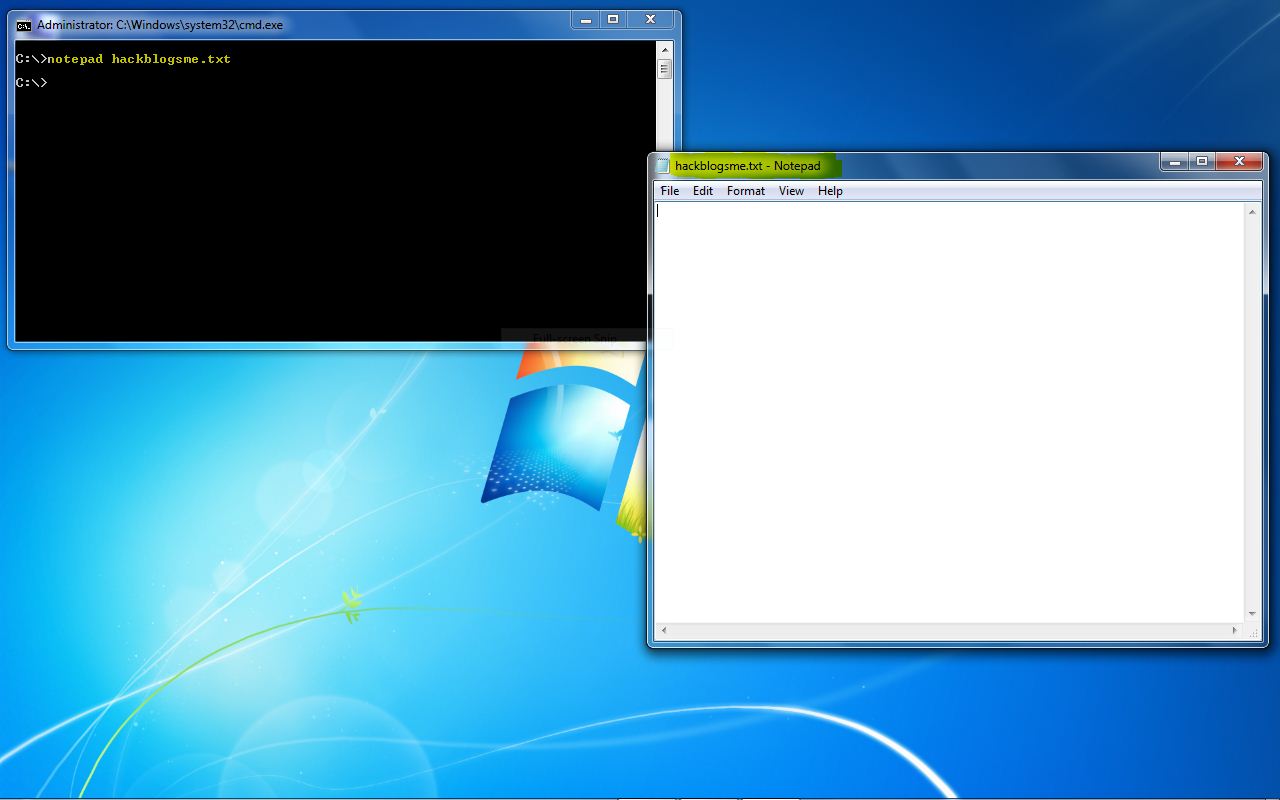Open the Edit menu in Notepad
1280x800 pixels.
coord(703,191)
